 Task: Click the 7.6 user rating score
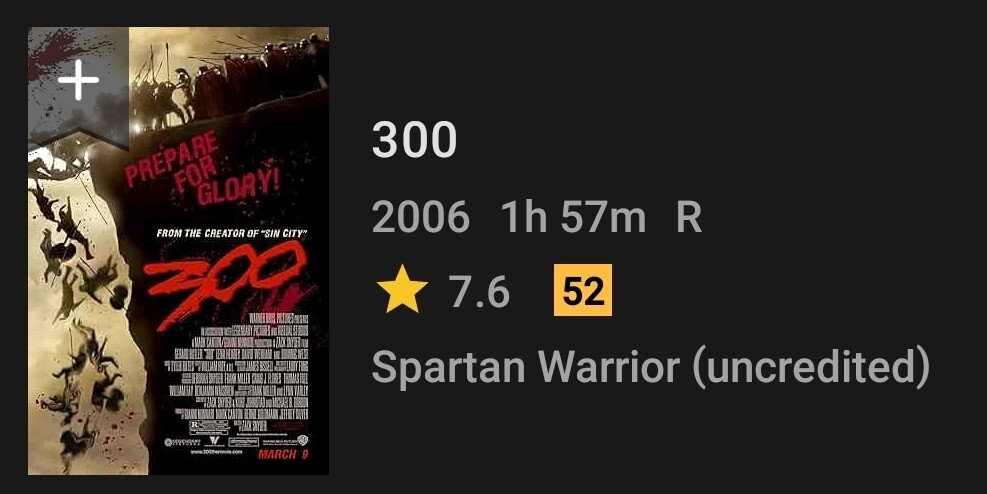click(479, 291)
